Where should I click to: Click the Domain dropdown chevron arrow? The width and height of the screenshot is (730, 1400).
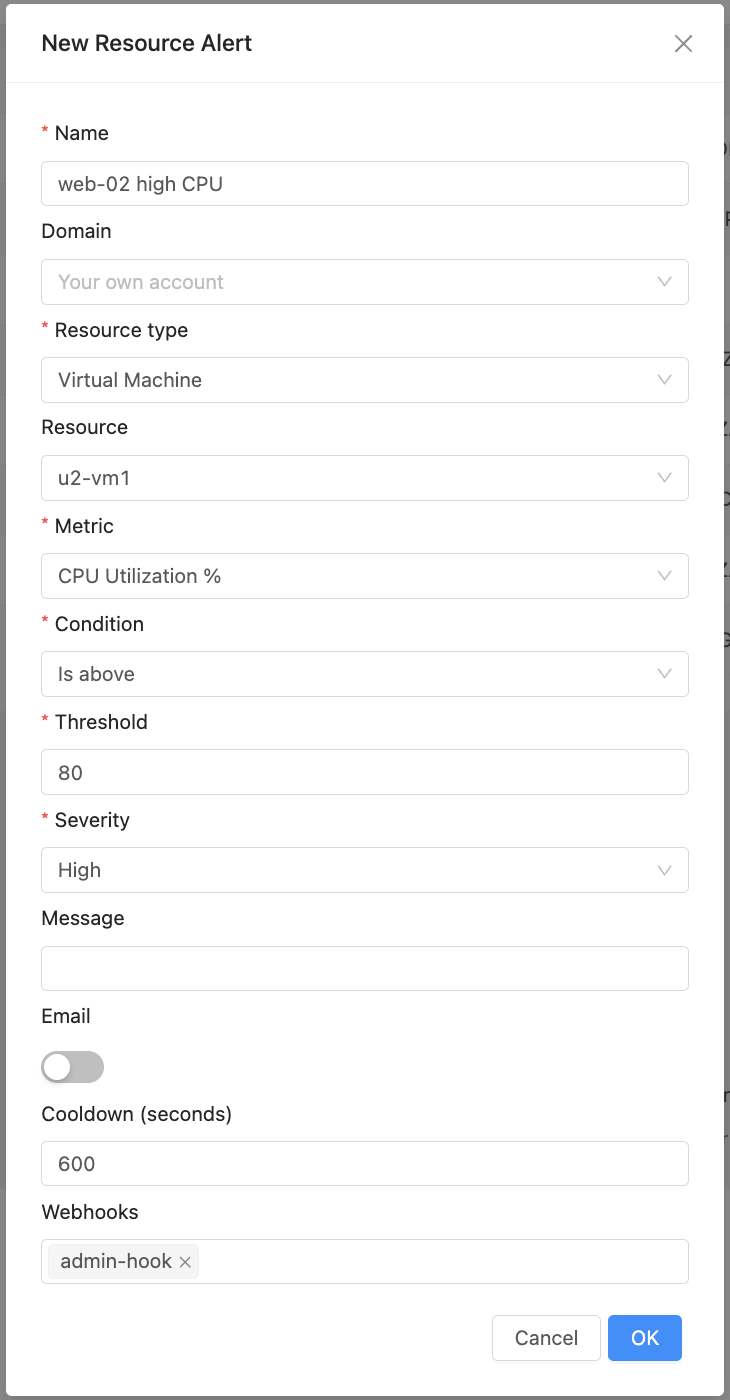[664, 282]
